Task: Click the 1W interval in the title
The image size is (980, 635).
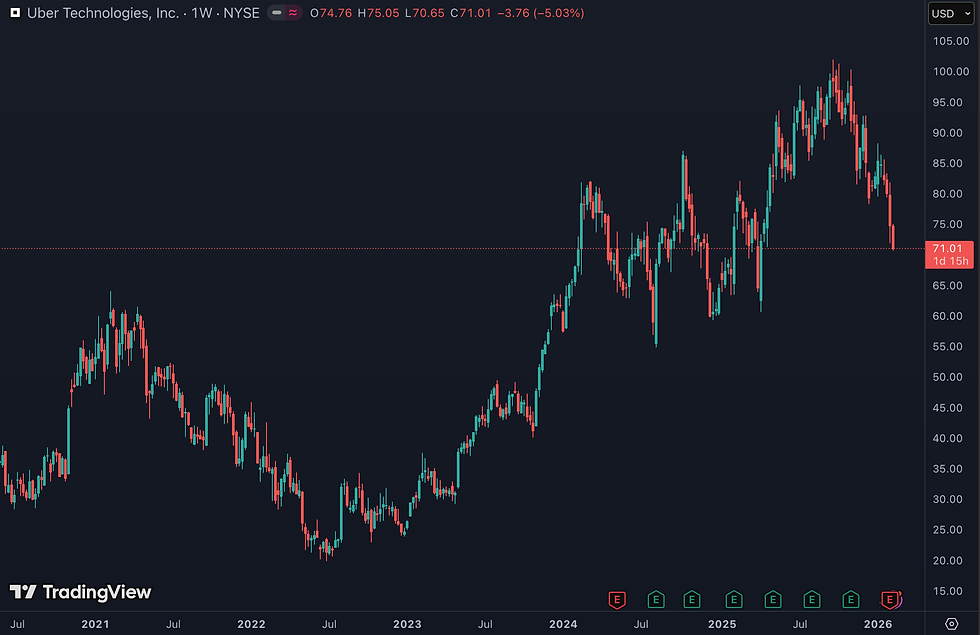Action: [x=202, y=13]
